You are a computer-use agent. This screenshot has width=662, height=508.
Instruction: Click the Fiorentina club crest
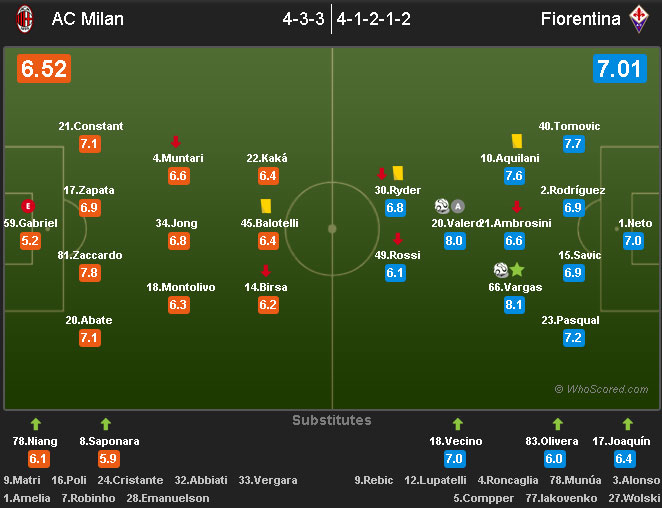pyautogui.click(x=638, y=19)
